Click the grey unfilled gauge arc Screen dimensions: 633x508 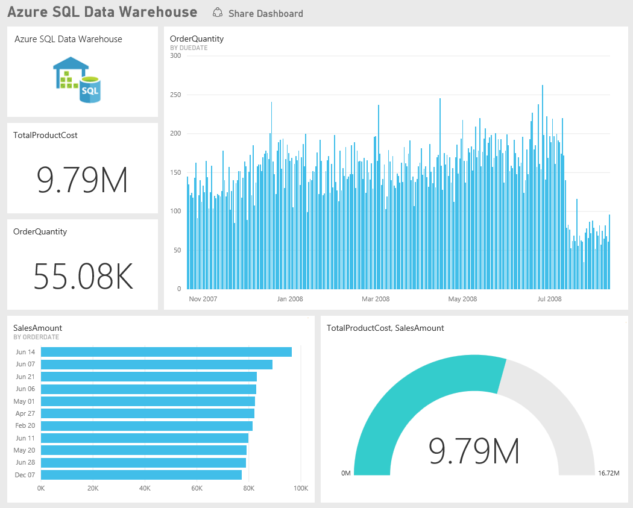click(x=559, y=404)
